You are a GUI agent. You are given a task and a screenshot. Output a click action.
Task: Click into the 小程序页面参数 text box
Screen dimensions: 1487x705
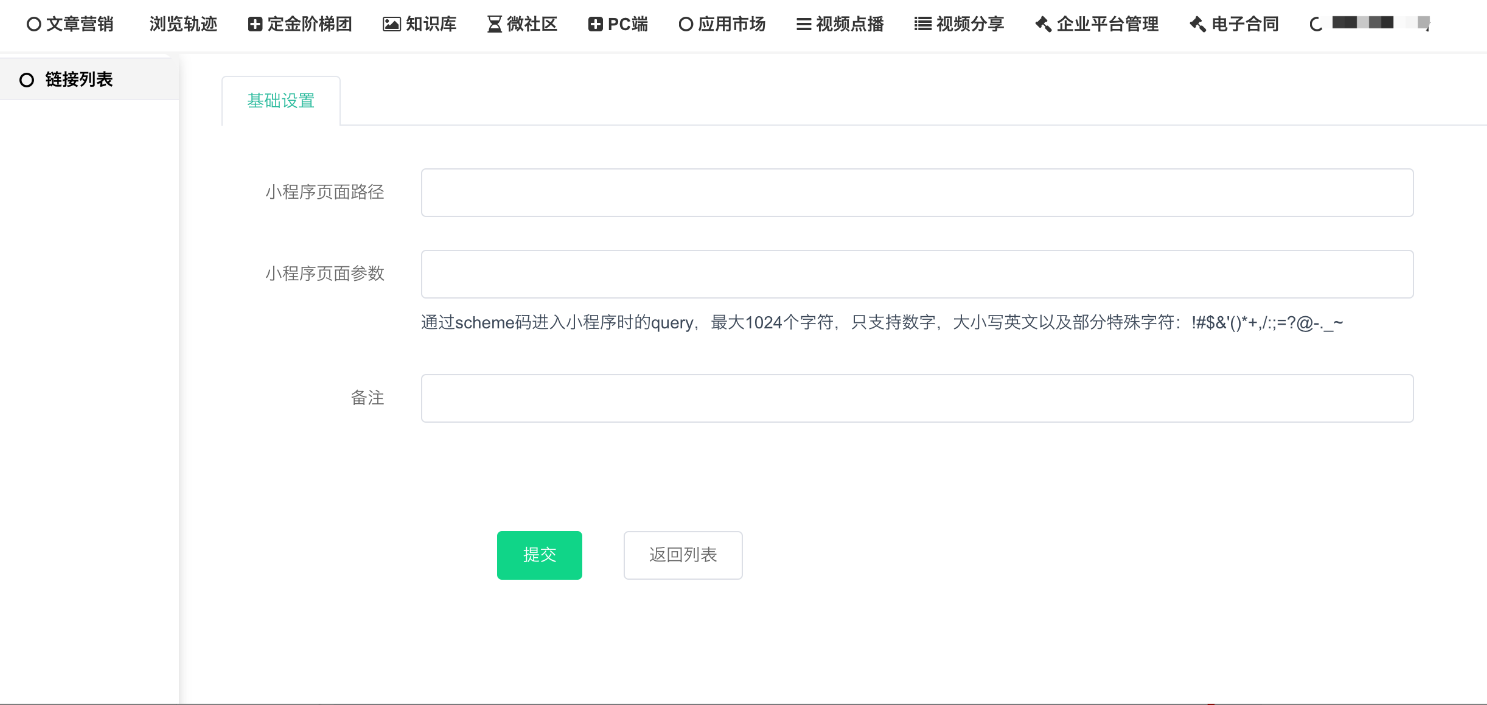(917, 274)
